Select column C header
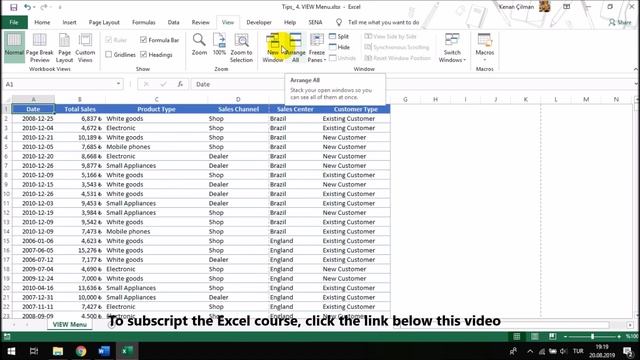This screenshot has height=360, width=640. tap(156, 99)
